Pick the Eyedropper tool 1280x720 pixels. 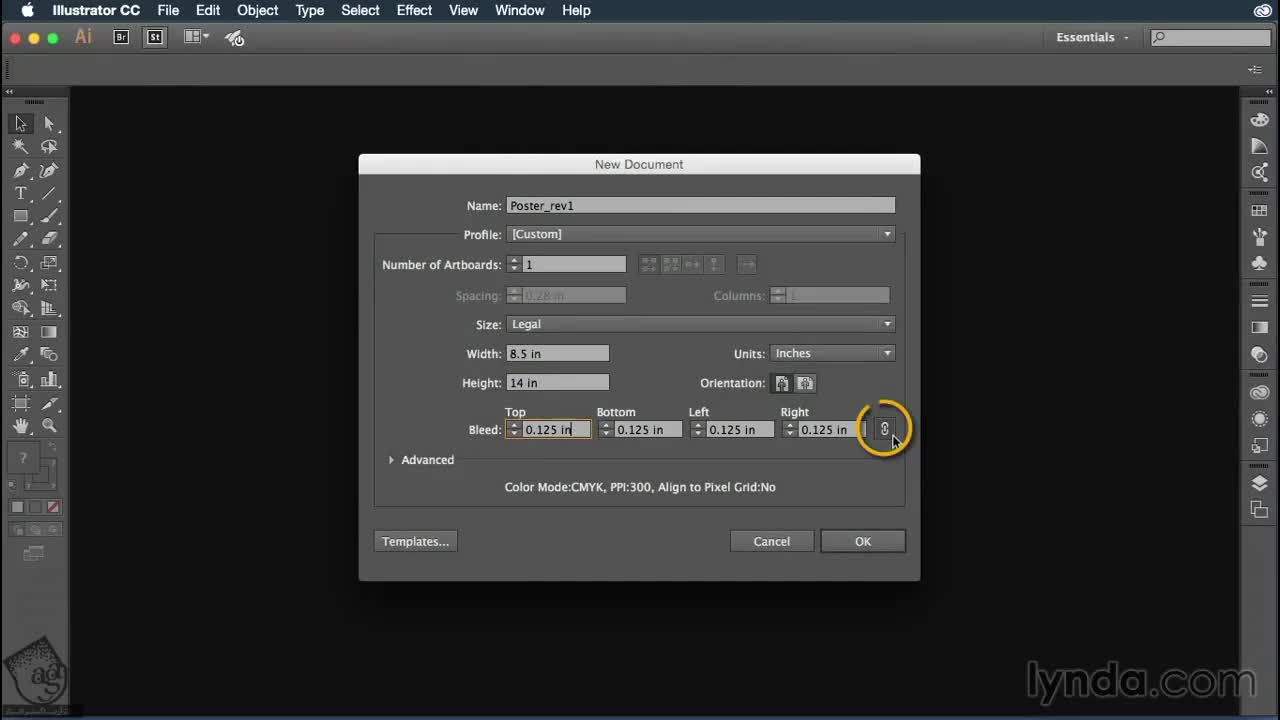(20, 355)
